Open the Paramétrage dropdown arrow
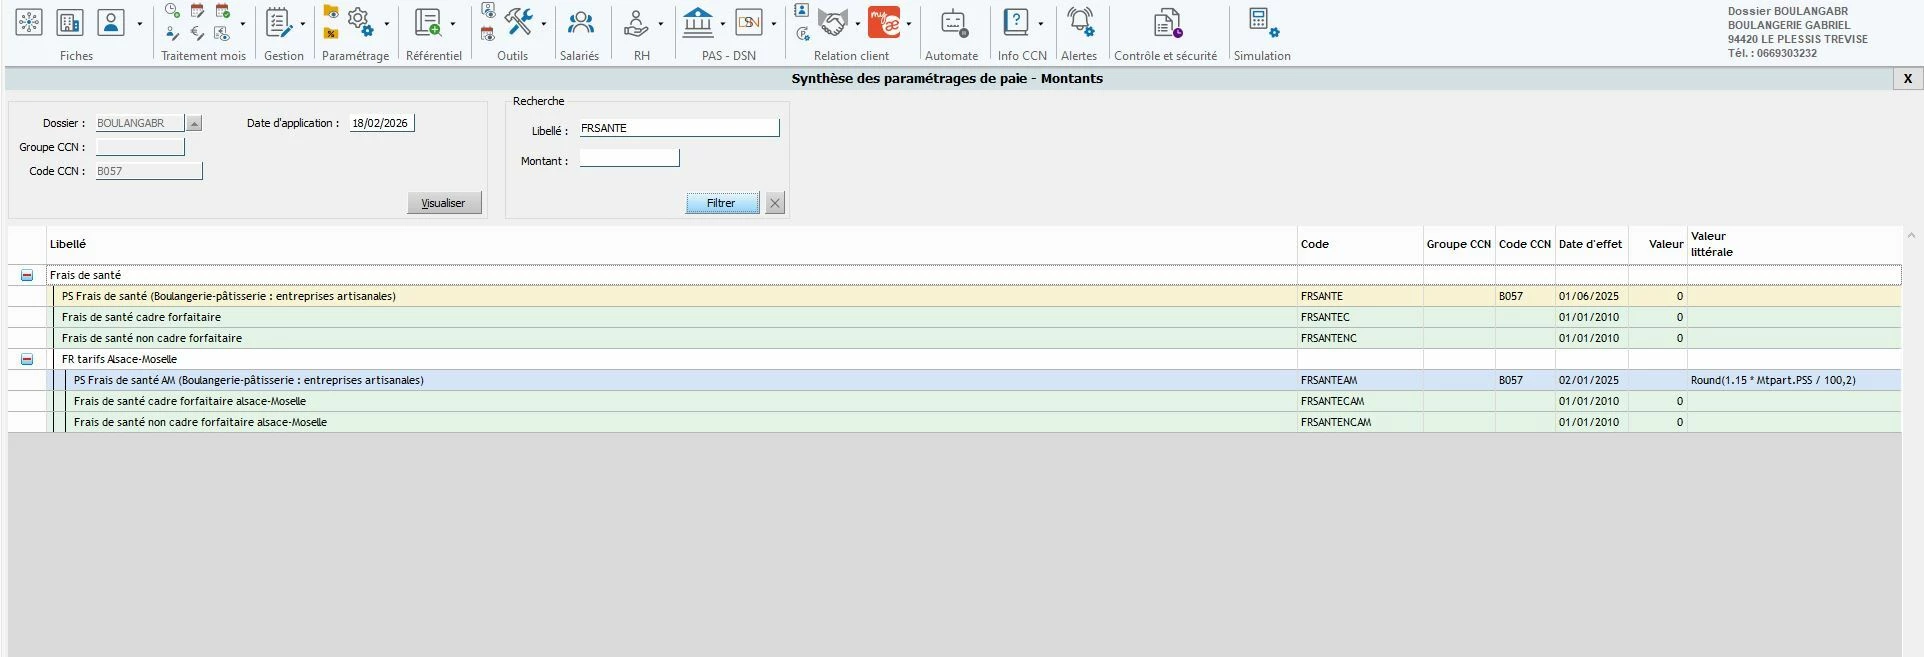This screenshot has width=1924, height=657. click(x=387, y=24)
